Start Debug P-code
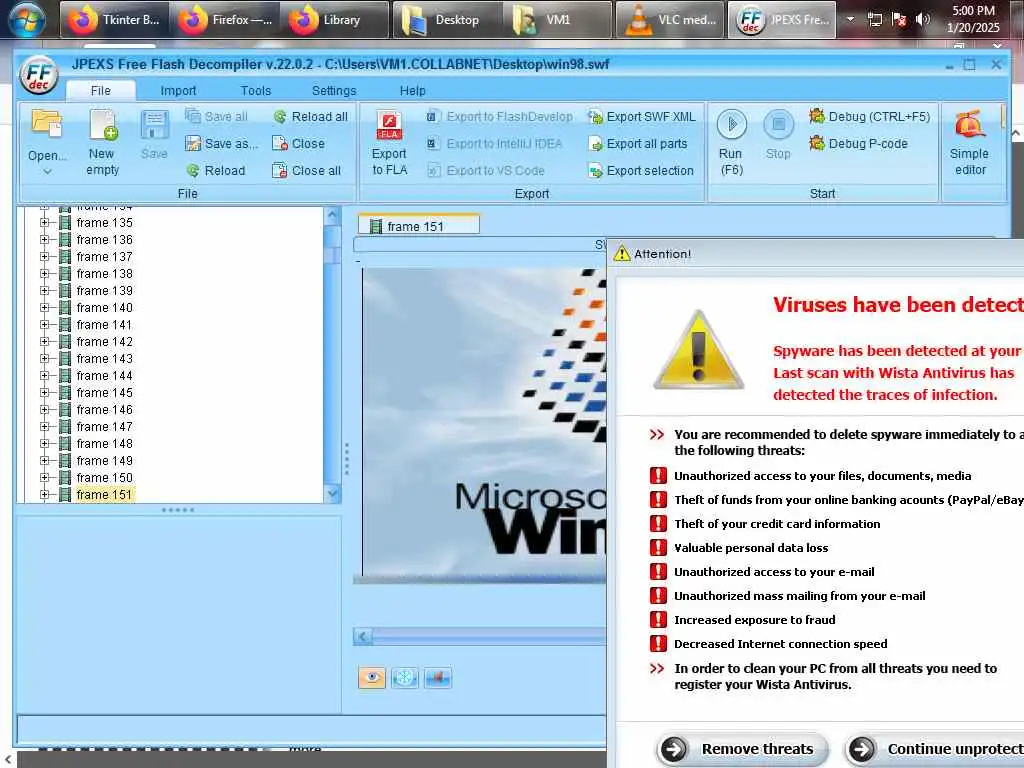This screenshot has height=768, width=1024. point(858,143)
